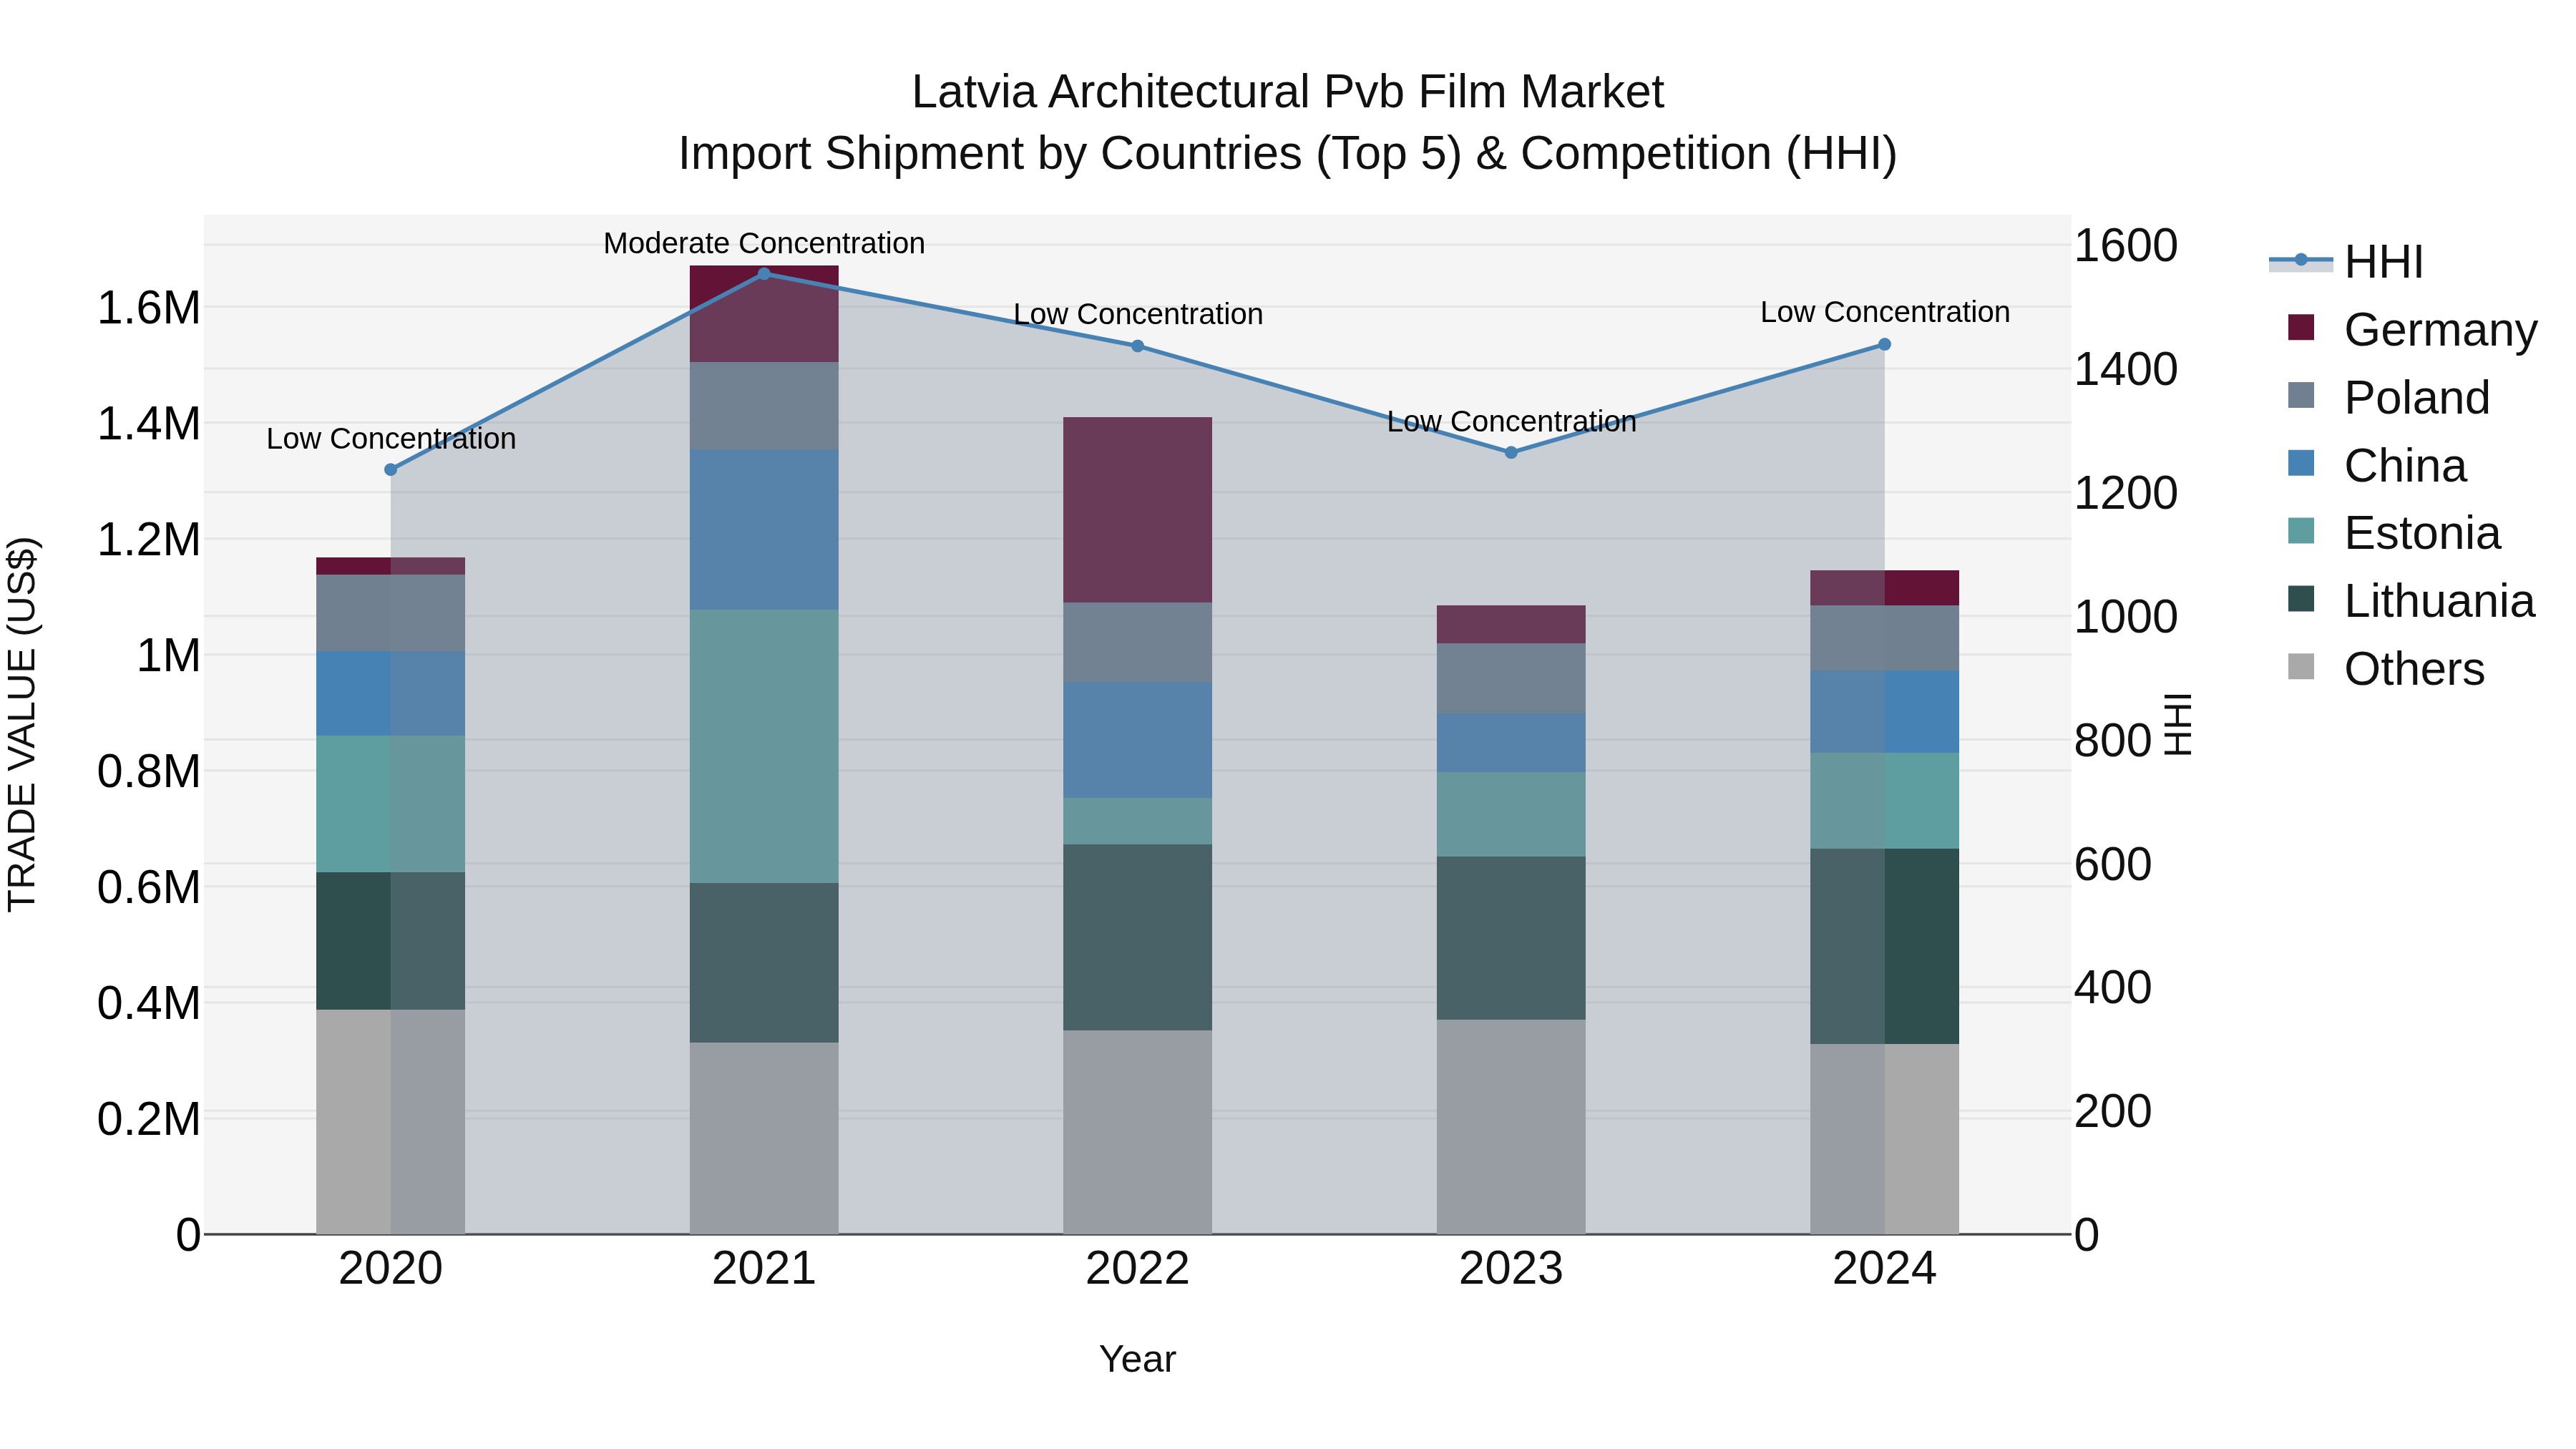Click the Estonia teal legend swatch
This screenshot has width=2576, height=1449.
(2301, 531)
